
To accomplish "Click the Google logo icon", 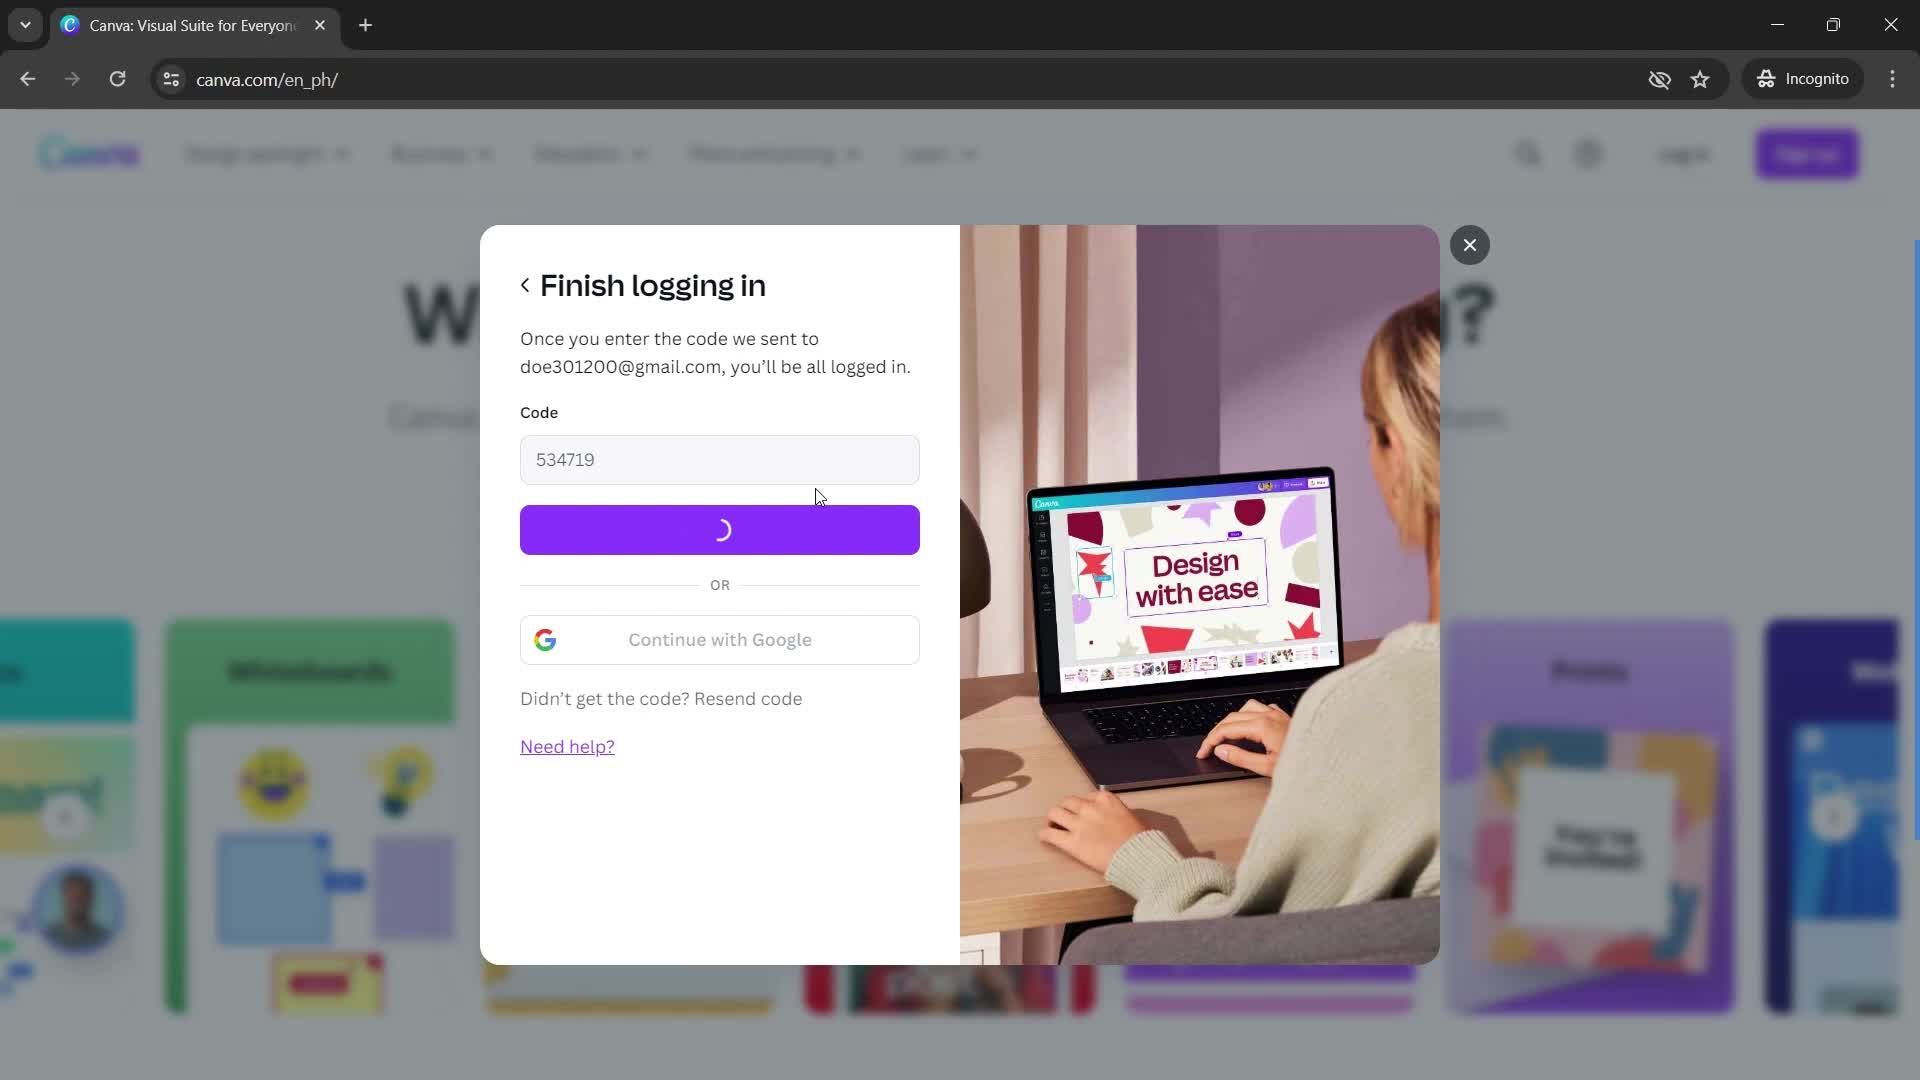I will 546,640.
